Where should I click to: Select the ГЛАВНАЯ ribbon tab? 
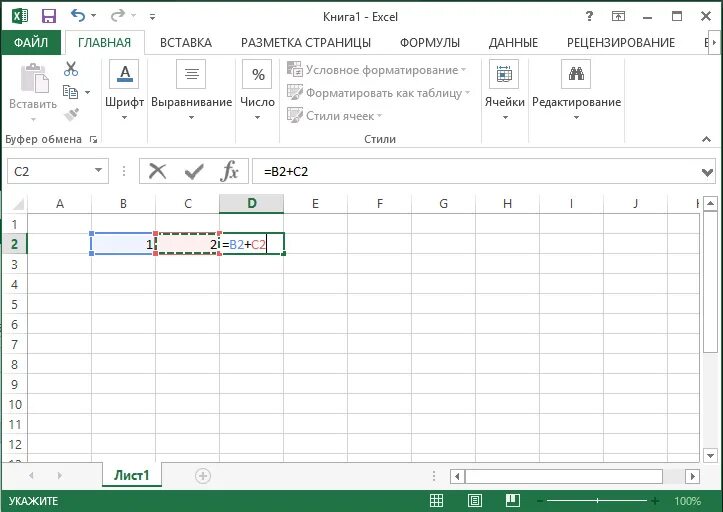coord(105,42)
